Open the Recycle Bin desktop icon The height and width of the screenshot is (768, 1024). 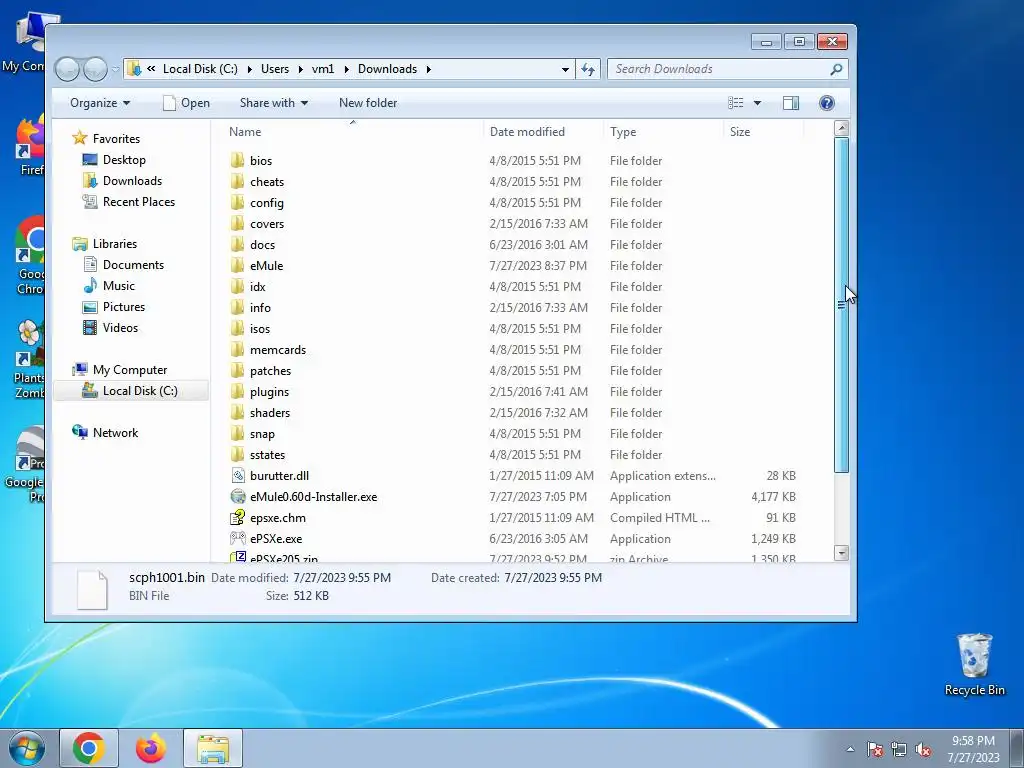coord(974,664)
